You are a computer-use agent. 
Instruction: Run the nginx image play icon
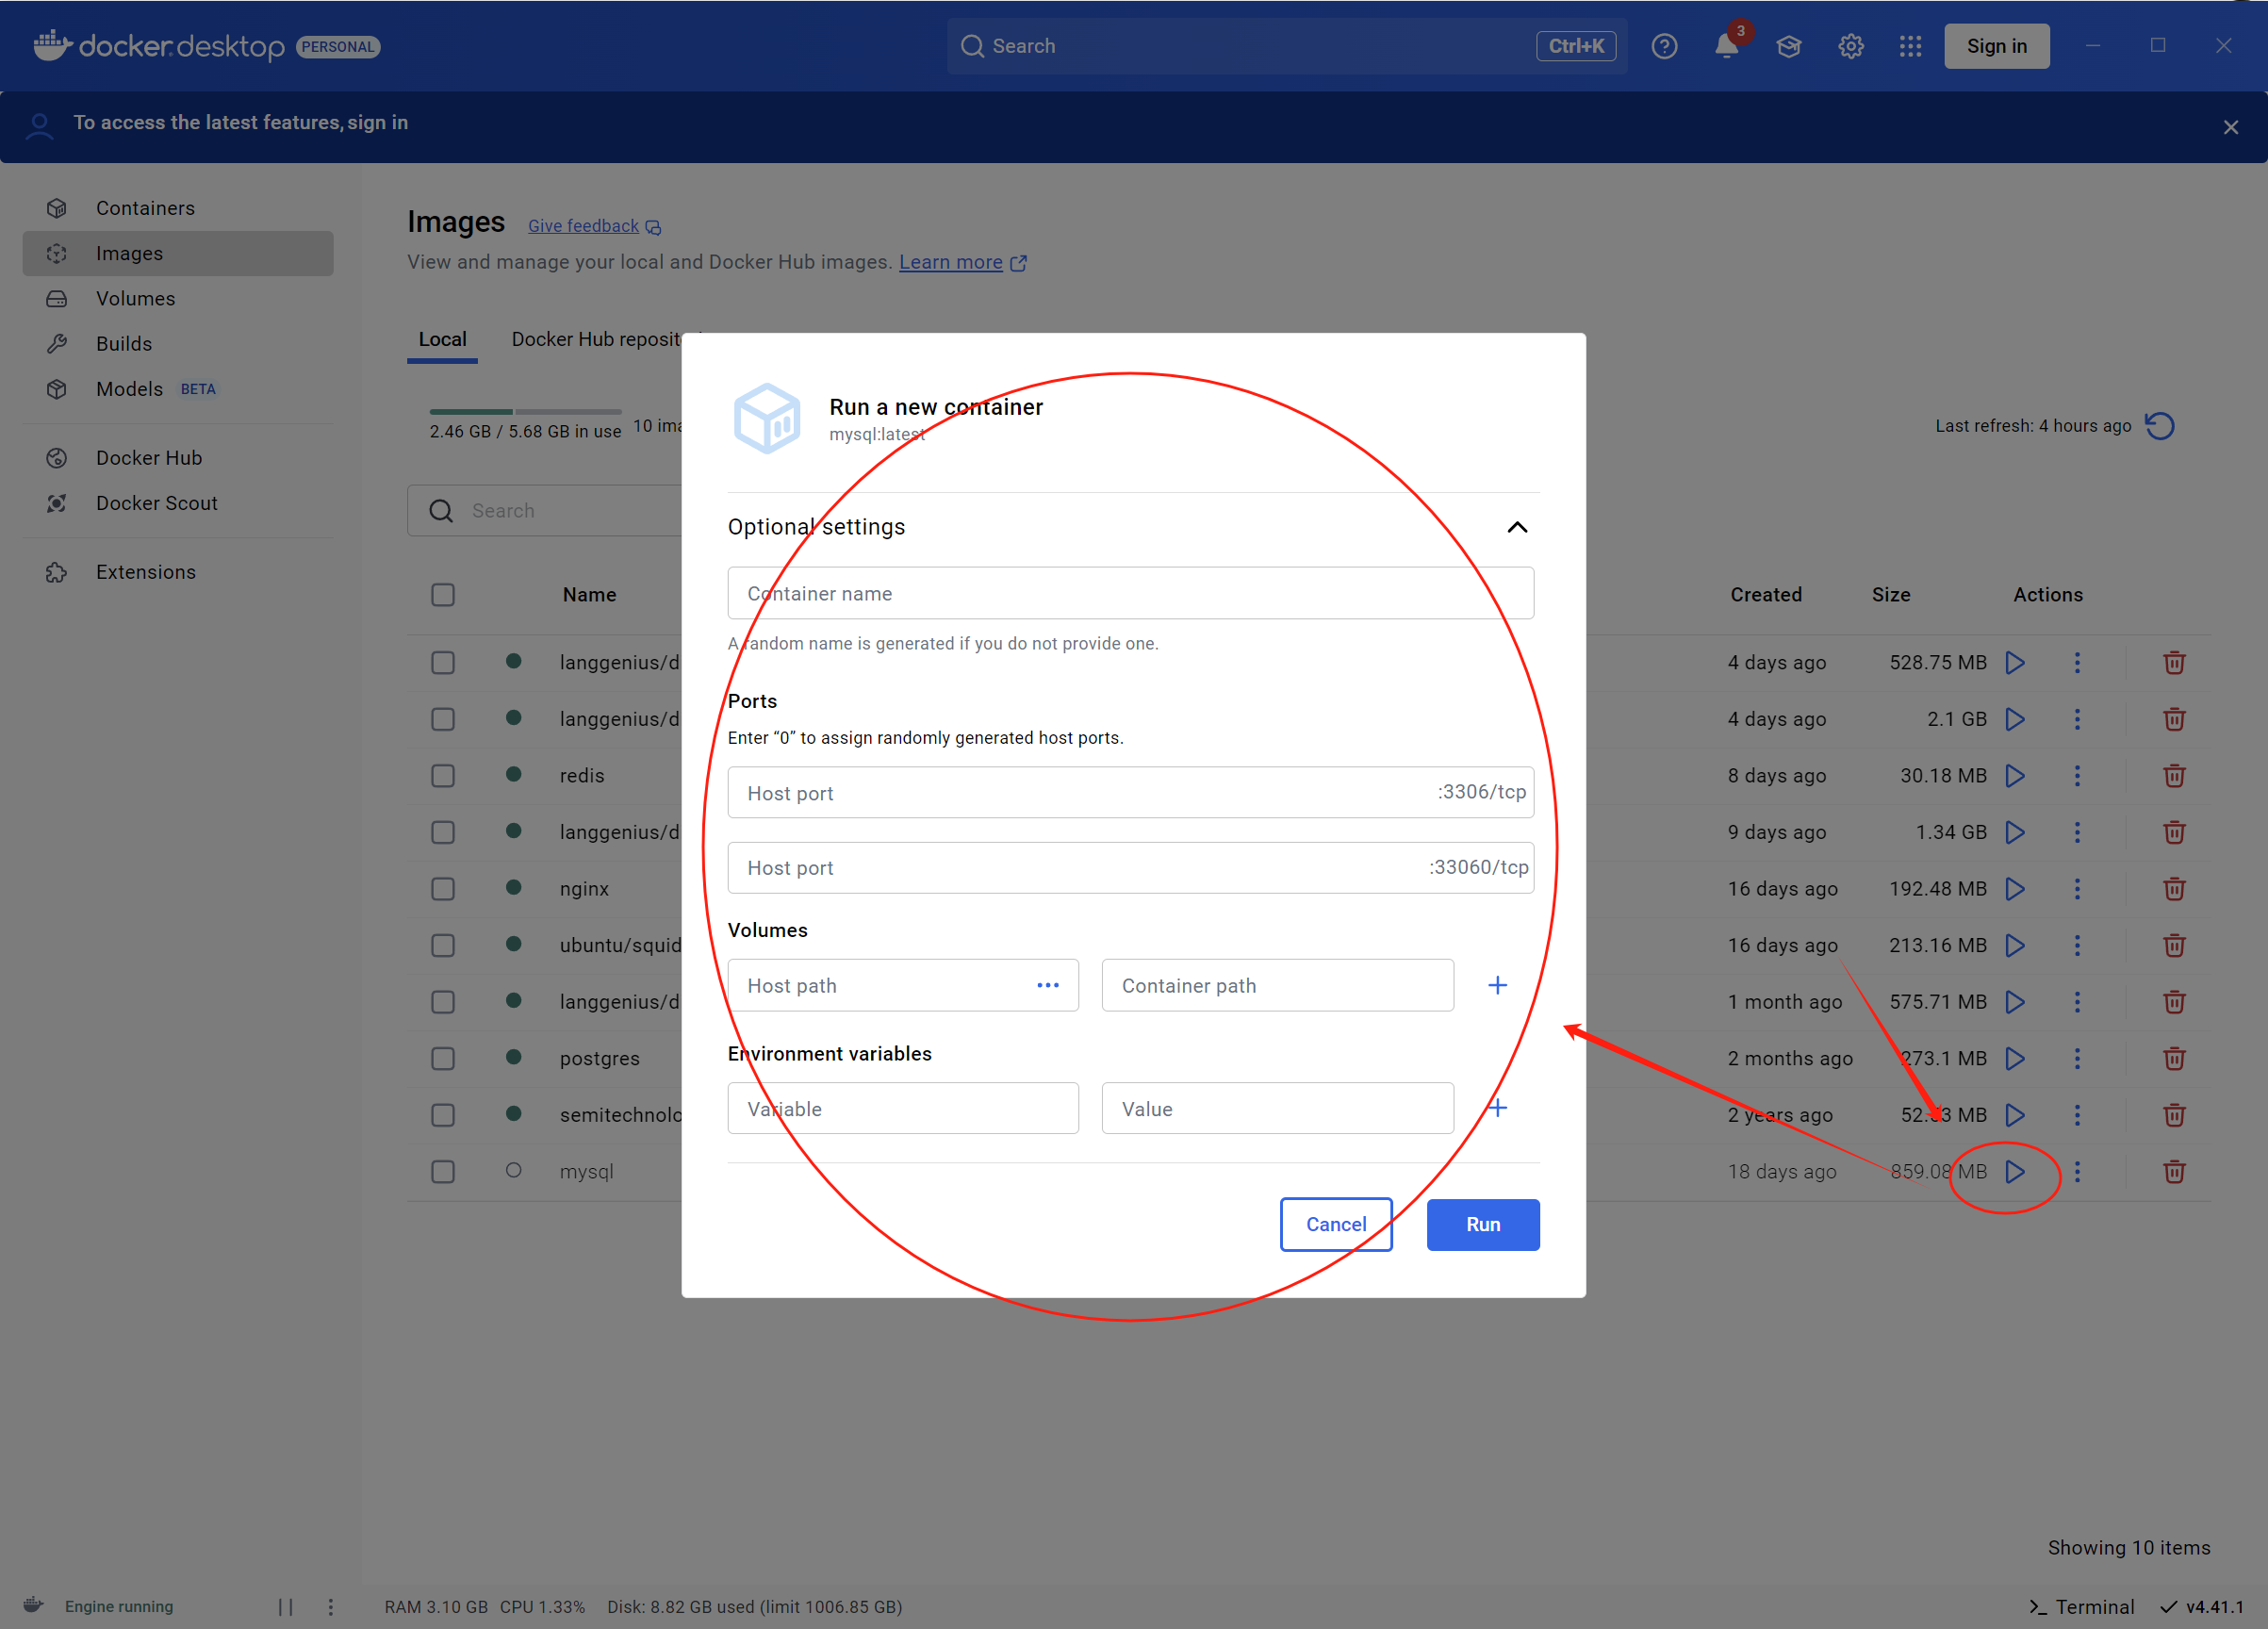click(x=2015, y=889)
